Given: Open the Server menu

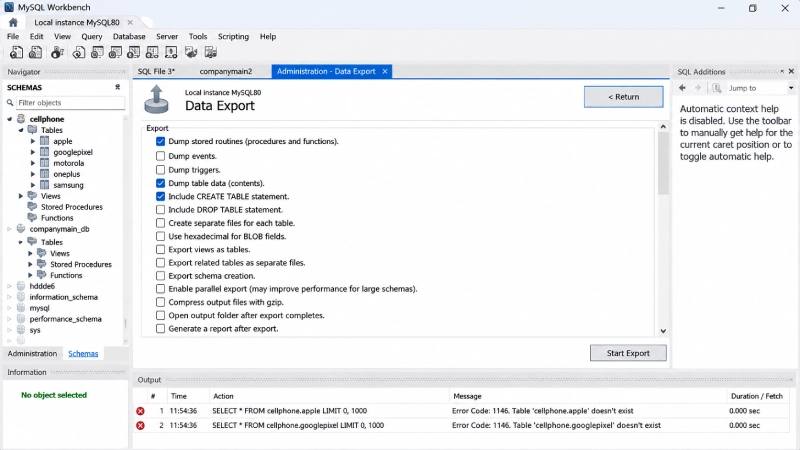Looking at the screenshot, I should point(167,37).
